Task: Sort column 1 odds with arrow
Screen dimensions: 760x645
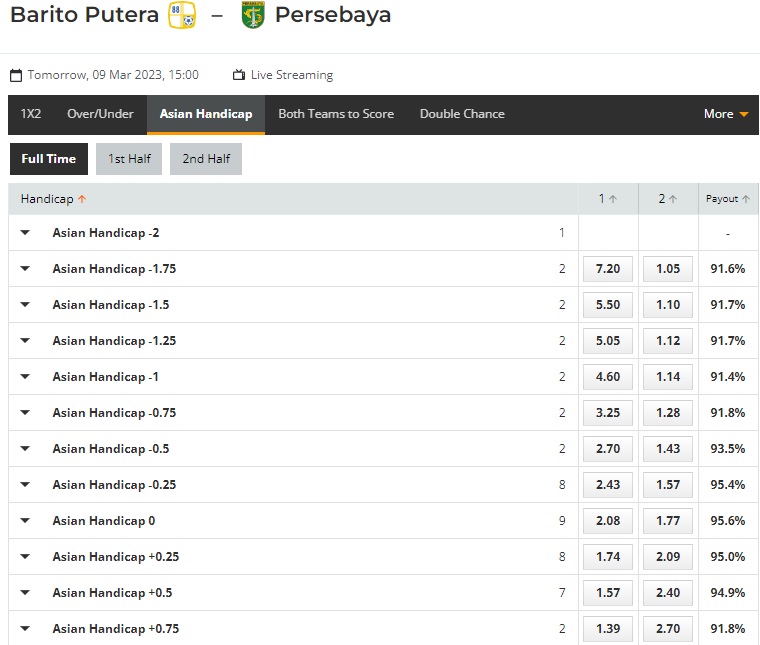Action: 613,199
